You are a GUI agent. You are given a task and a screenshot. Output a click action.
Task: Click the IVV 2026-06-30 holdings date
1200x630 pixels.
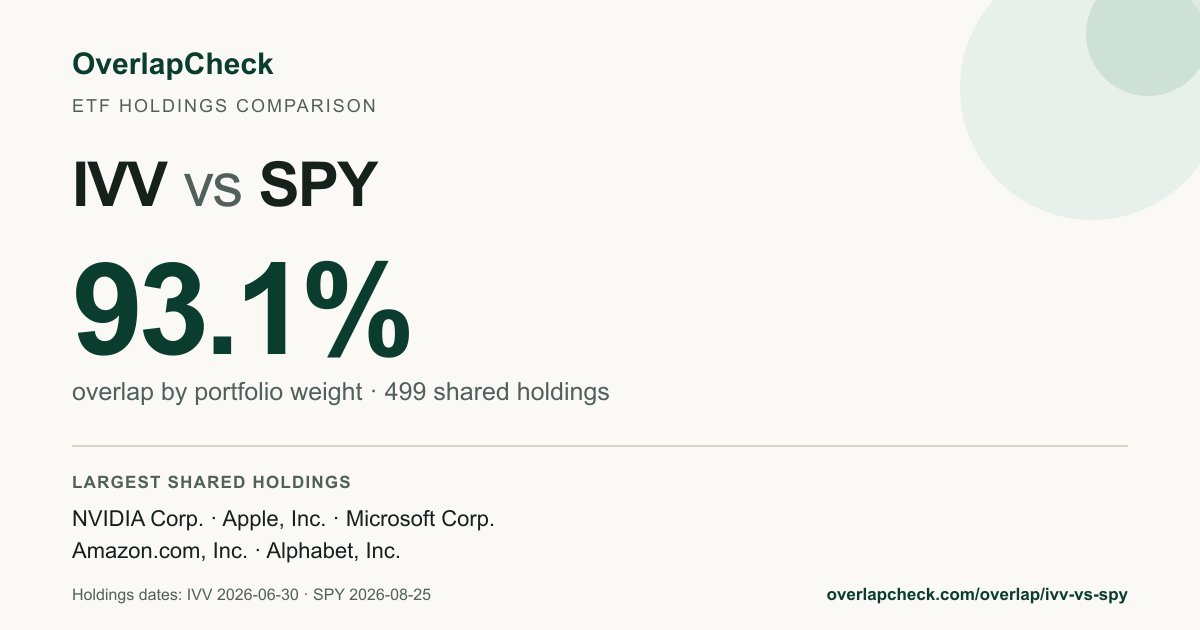point(243,595)
